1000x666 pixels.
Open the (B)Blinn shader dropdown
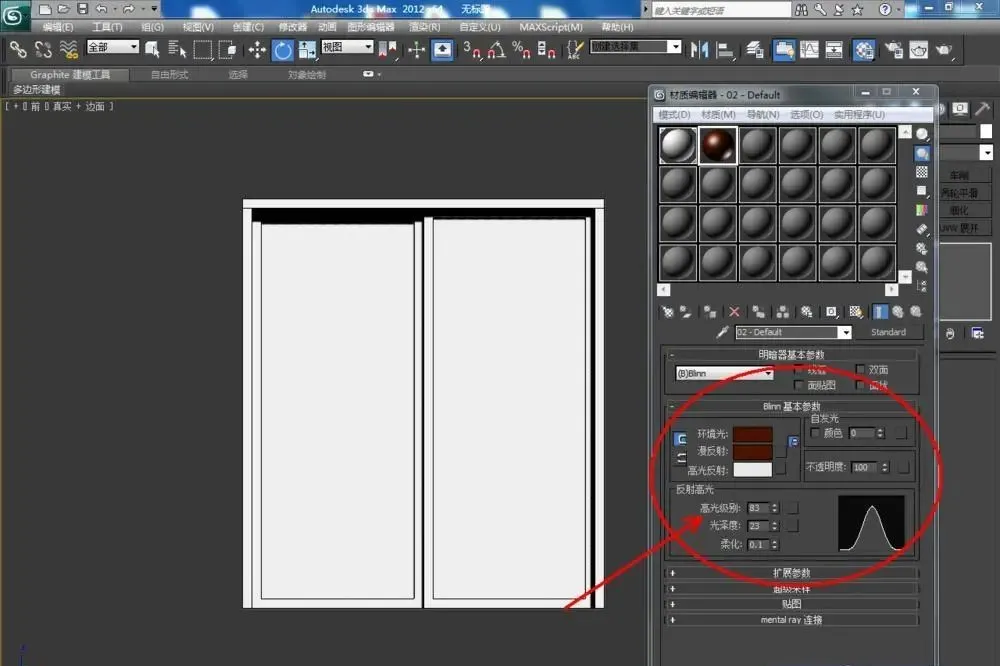click(724, 373)
